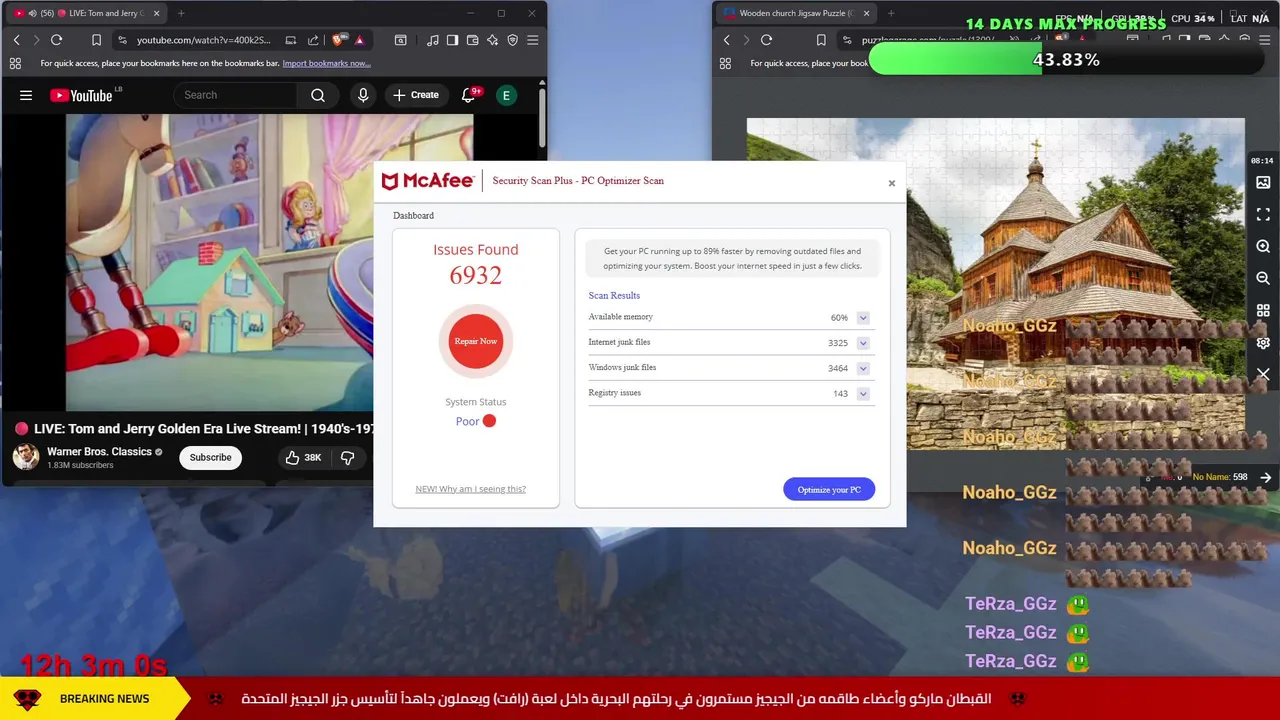
Task: Click the YouTube page vertical scrollbar
Action: (542, 120)
